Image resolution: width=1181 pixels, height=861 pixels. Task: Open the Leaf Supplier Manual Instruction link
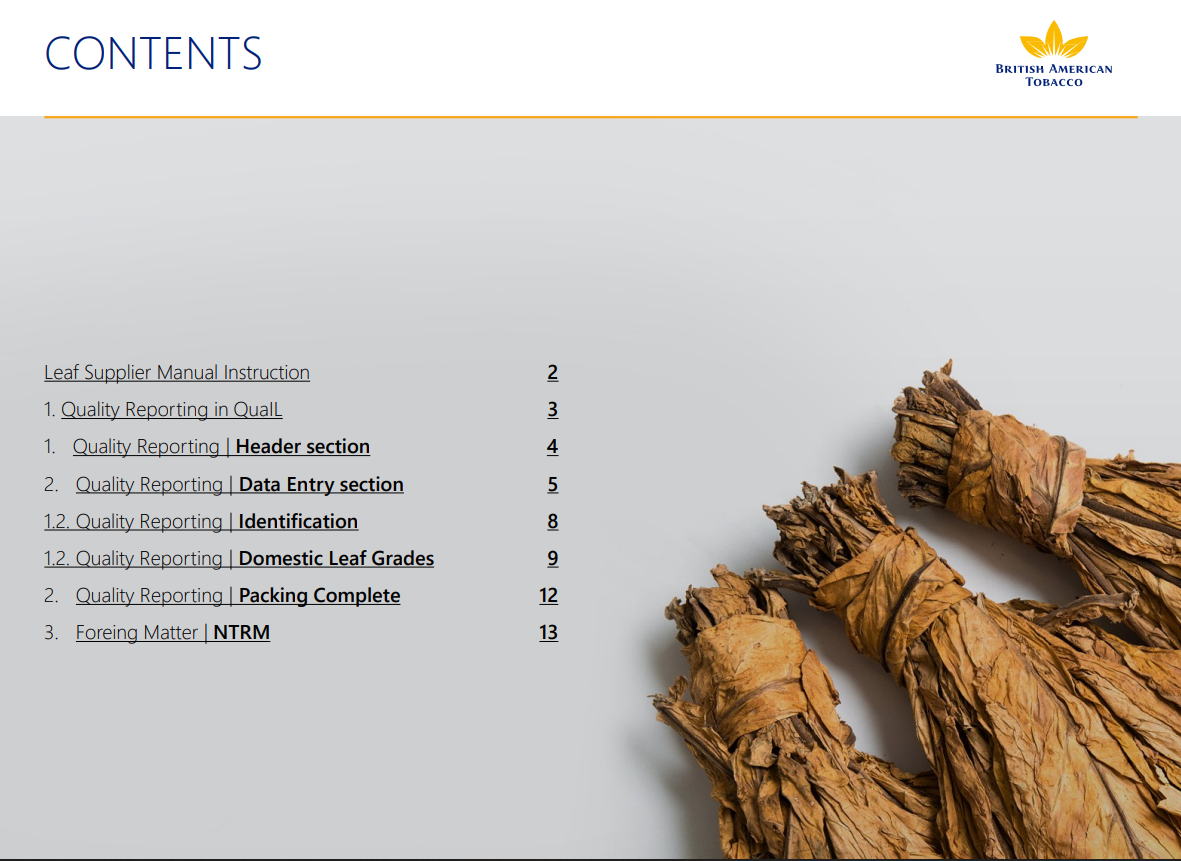coord(177,373)
